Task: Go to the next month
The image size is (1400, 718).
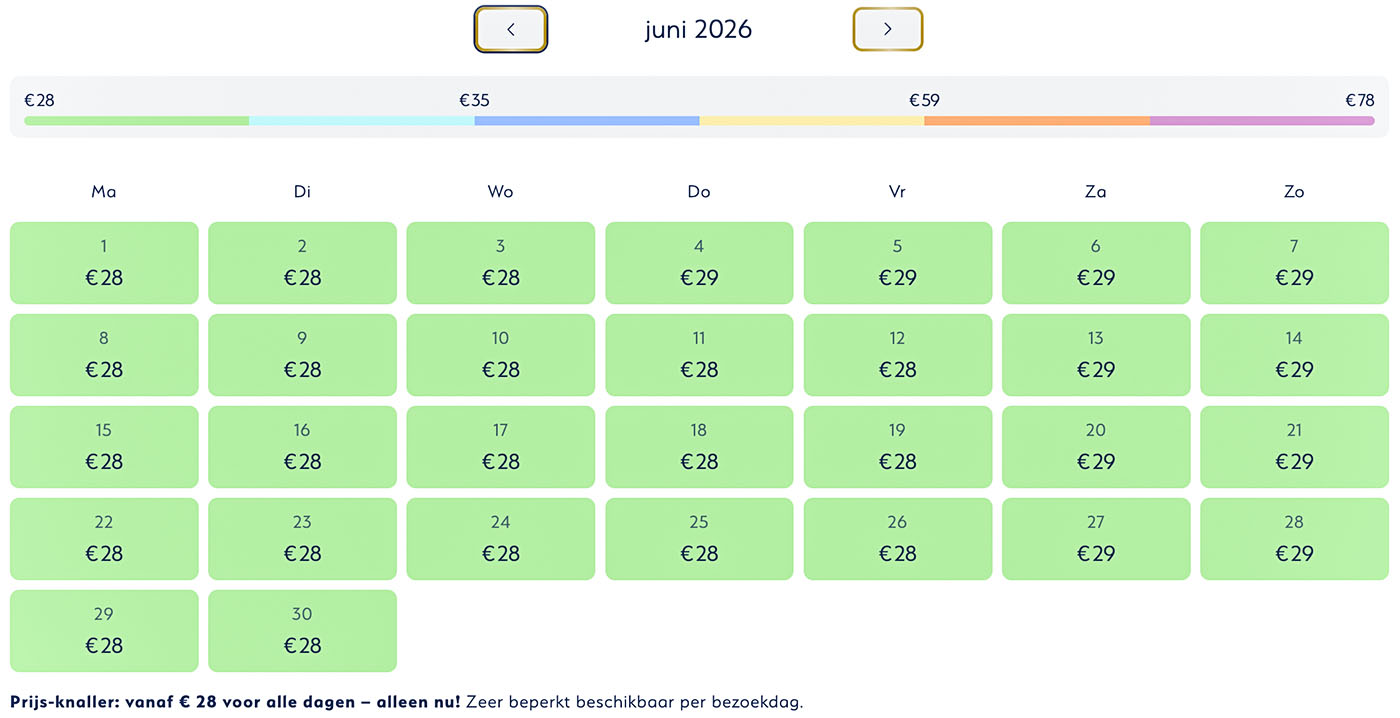Action: (887, 29)
